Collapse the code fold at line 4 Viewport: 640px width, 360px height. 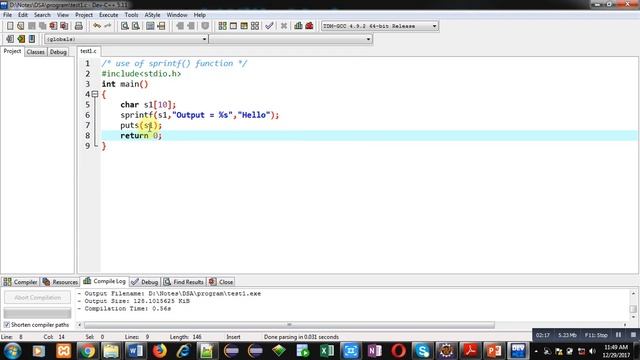pyautogui.click(x=95, y=94)
